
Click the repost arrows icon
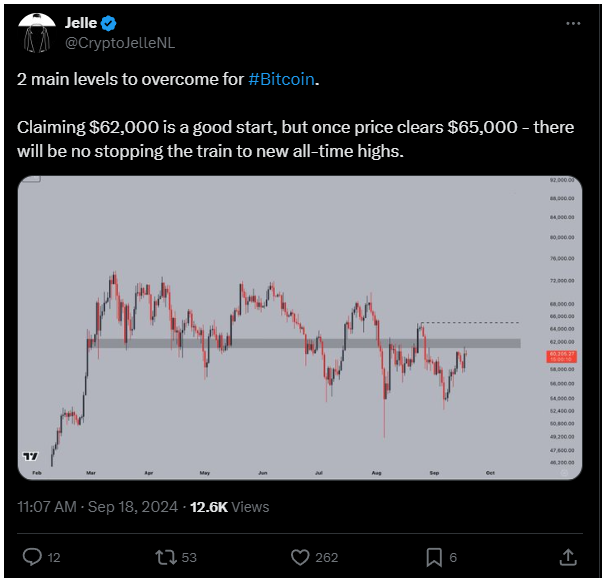[x=166, y=557]
